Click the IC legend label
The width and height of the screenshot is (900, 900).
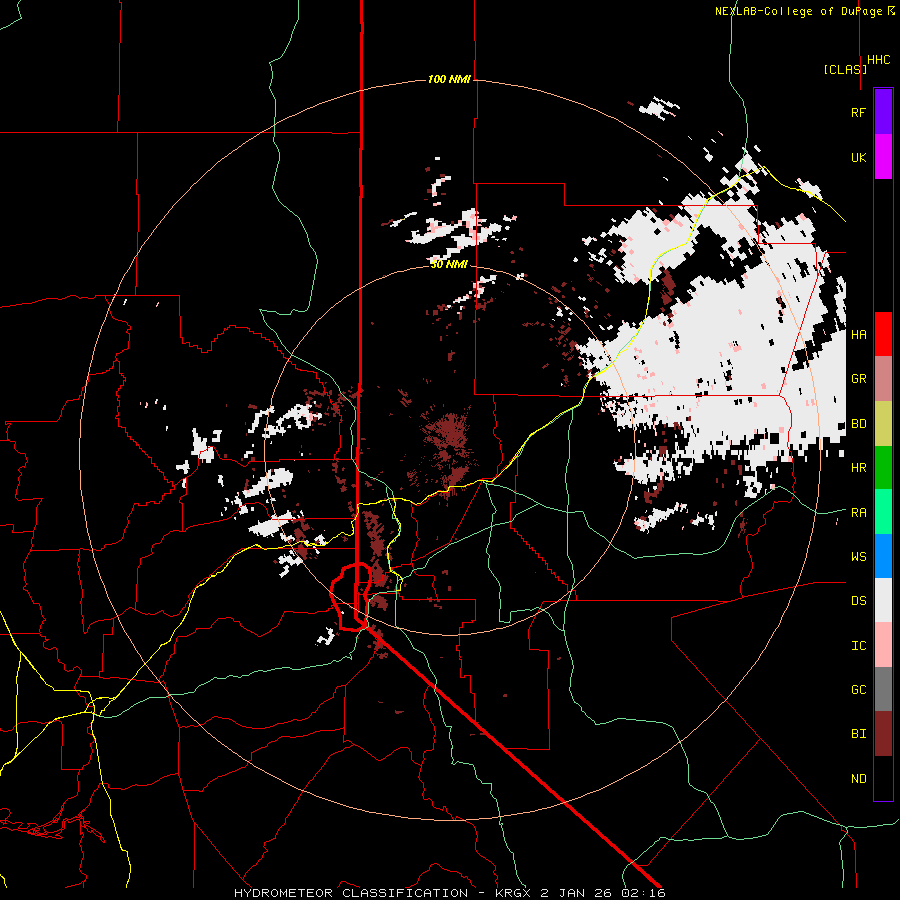(858, 646)
